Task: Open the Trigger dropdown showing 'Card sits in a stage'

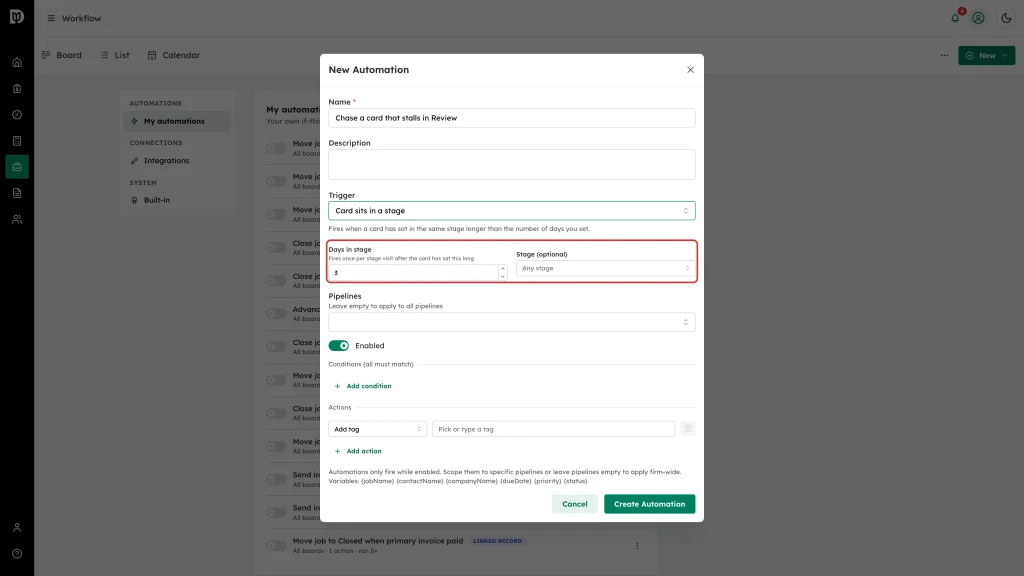Action: (x=511, y=211)
